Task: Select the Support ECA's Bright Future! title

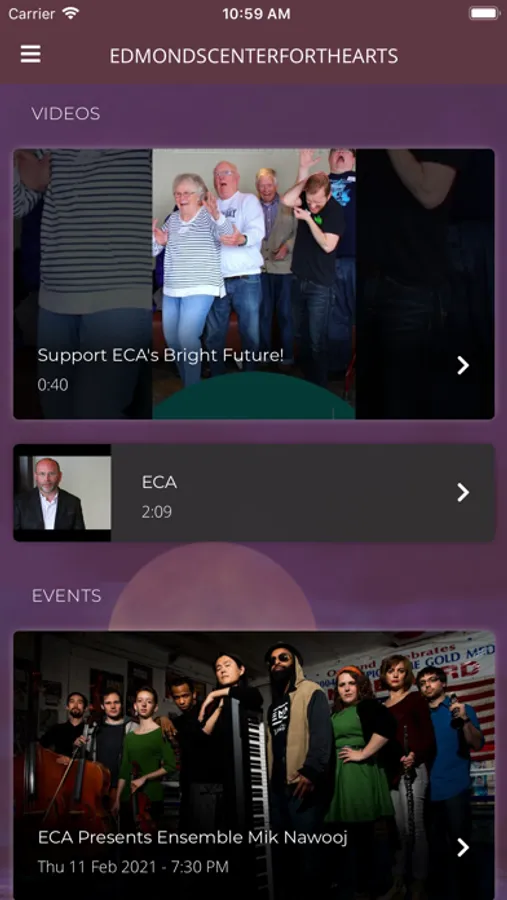Action: tap(161, 355)
